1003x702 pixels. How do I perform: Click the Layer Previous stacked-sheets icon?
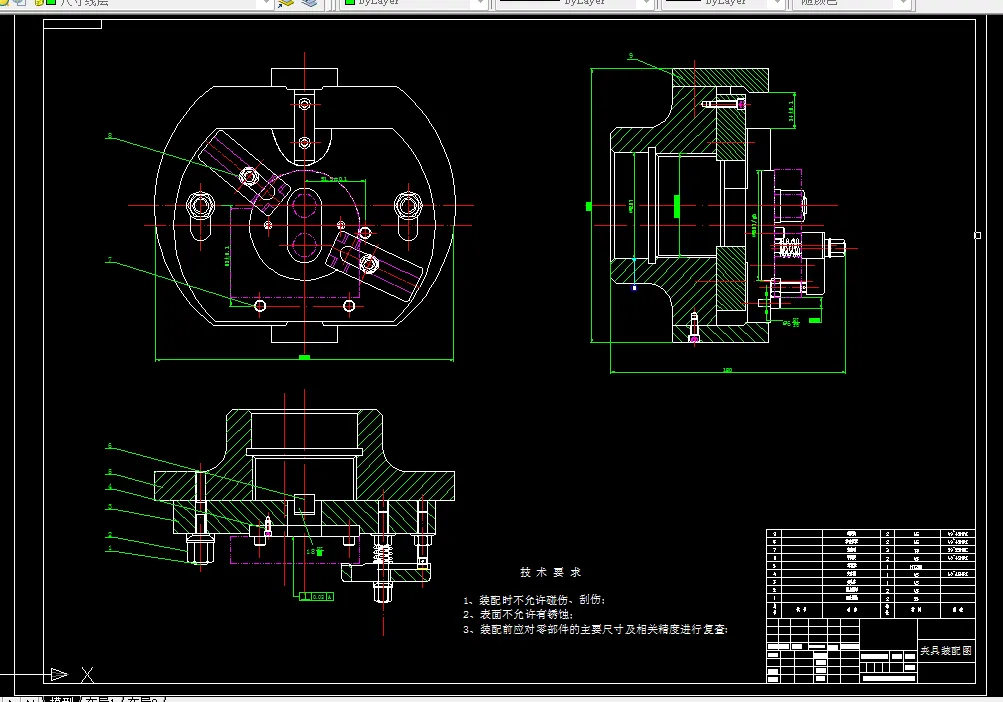click(309, 3)
